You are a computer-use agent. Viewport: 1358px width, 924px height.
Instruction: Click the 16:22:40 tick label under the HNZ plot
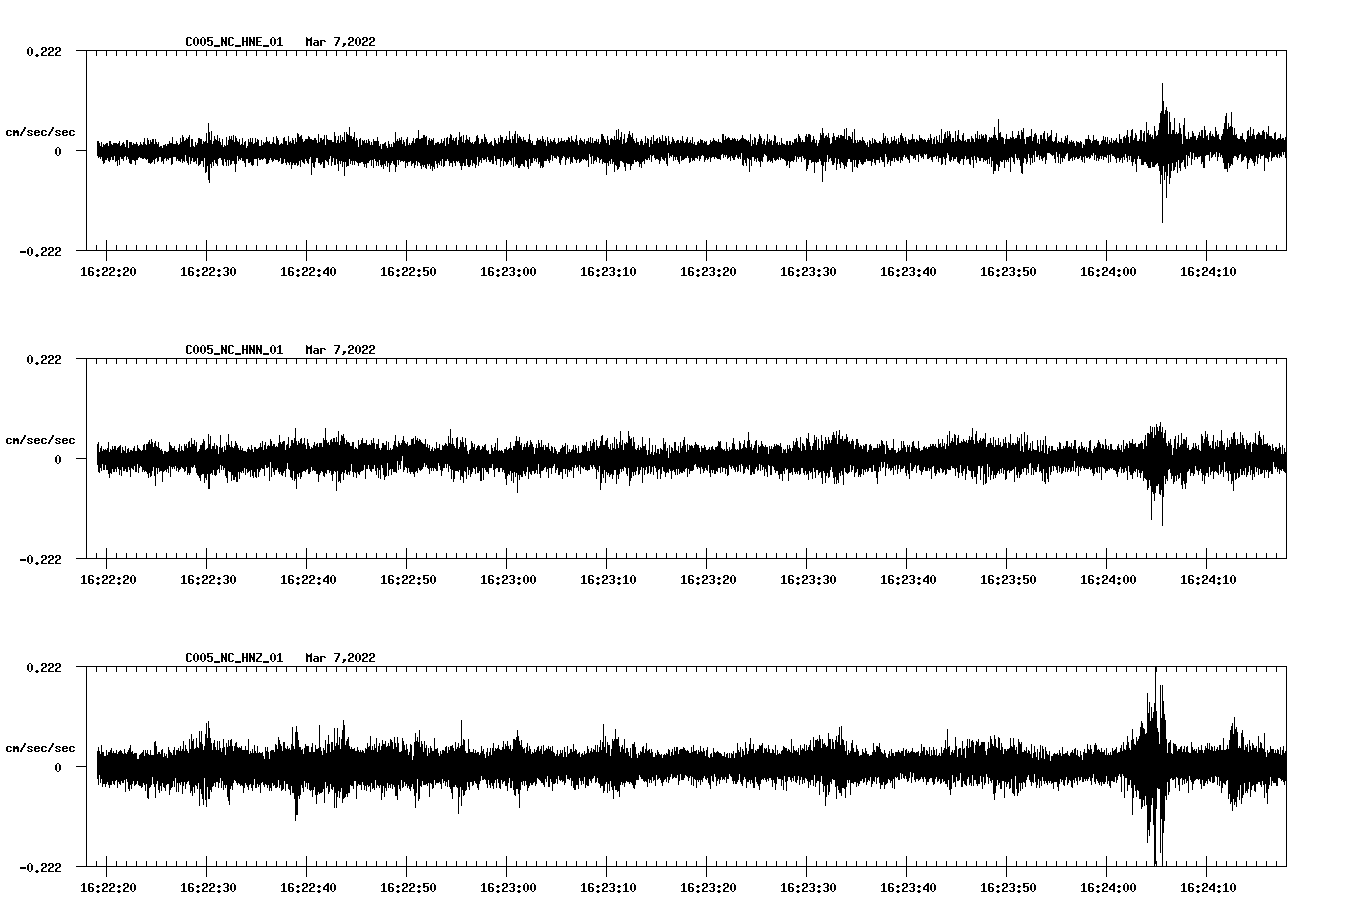[x=308, y=887]
